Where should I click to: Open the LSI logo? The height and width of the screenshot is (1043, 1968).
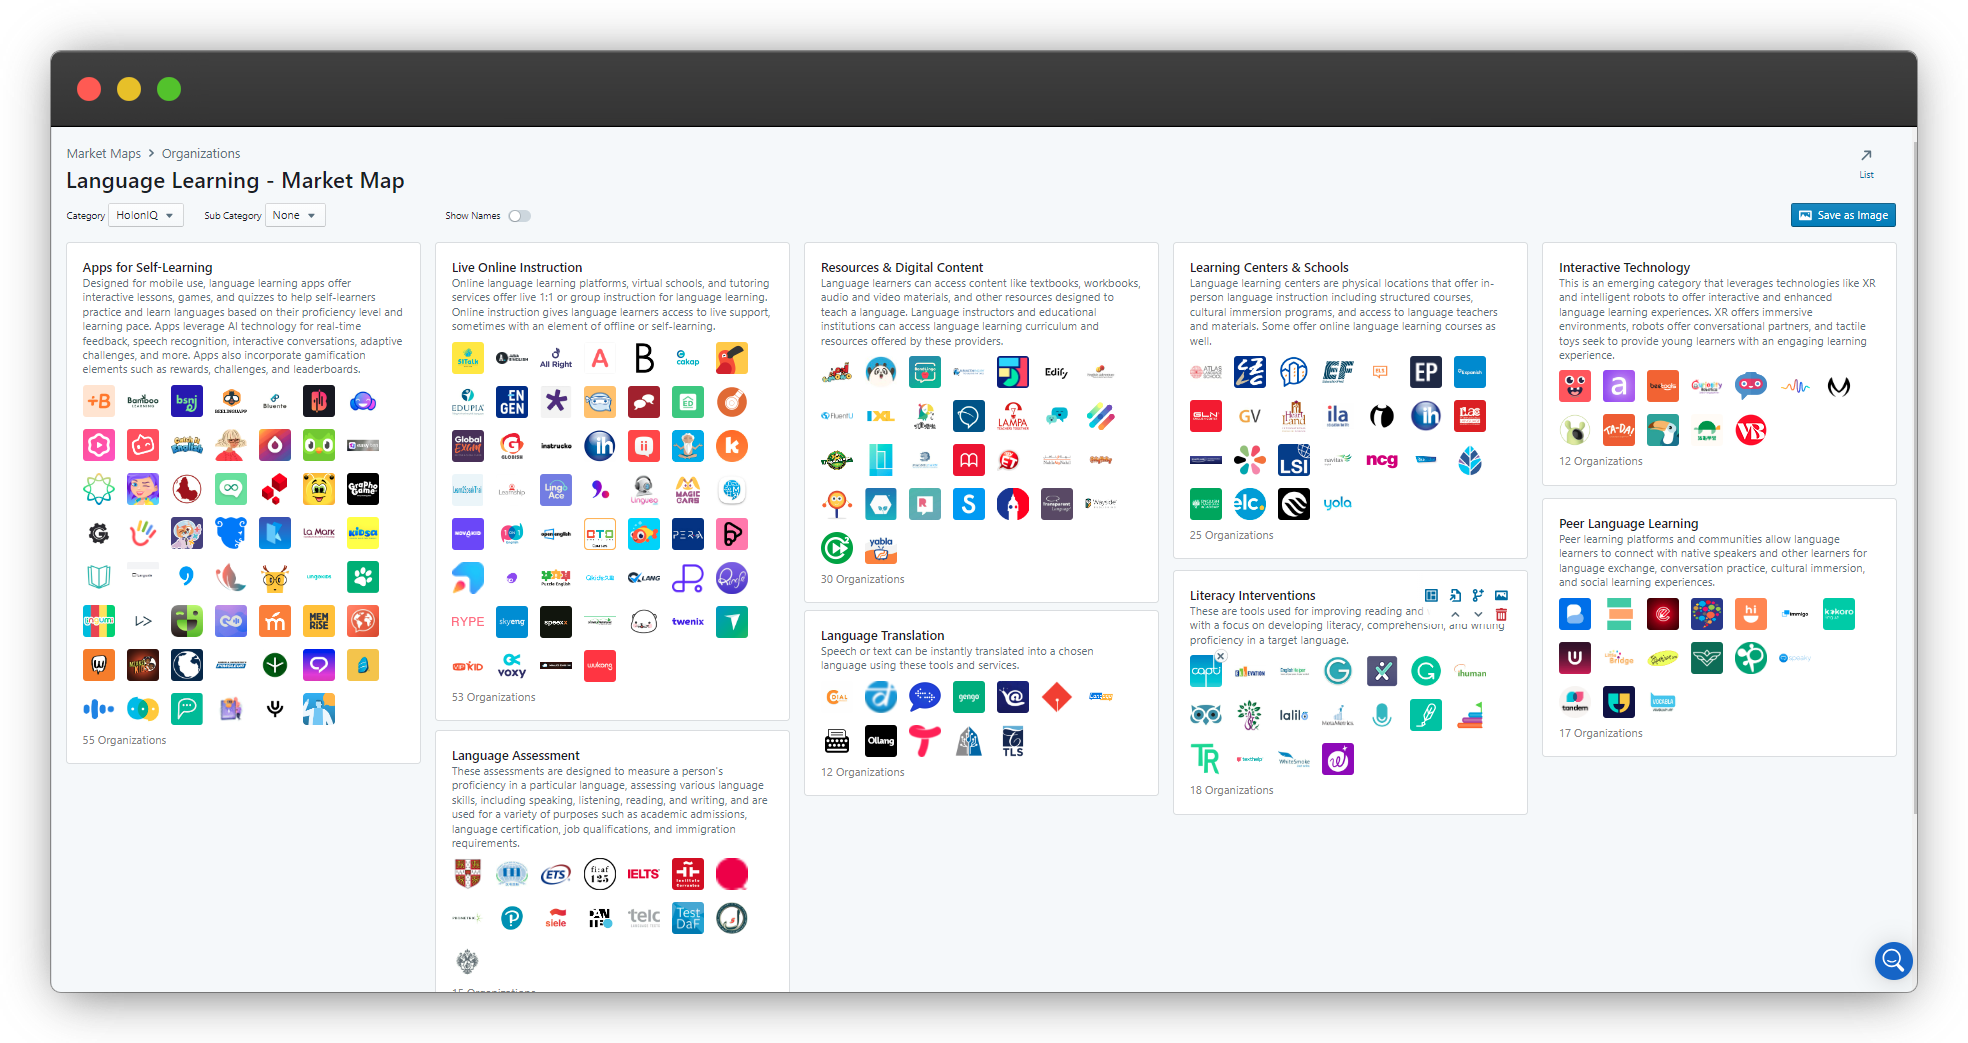(x=1293, y=460)
